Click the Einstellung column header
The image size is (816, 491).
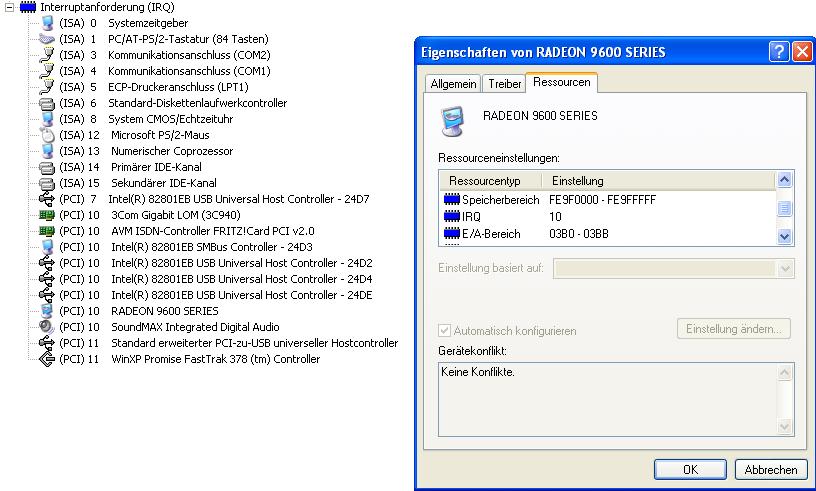tap(659, 181)
